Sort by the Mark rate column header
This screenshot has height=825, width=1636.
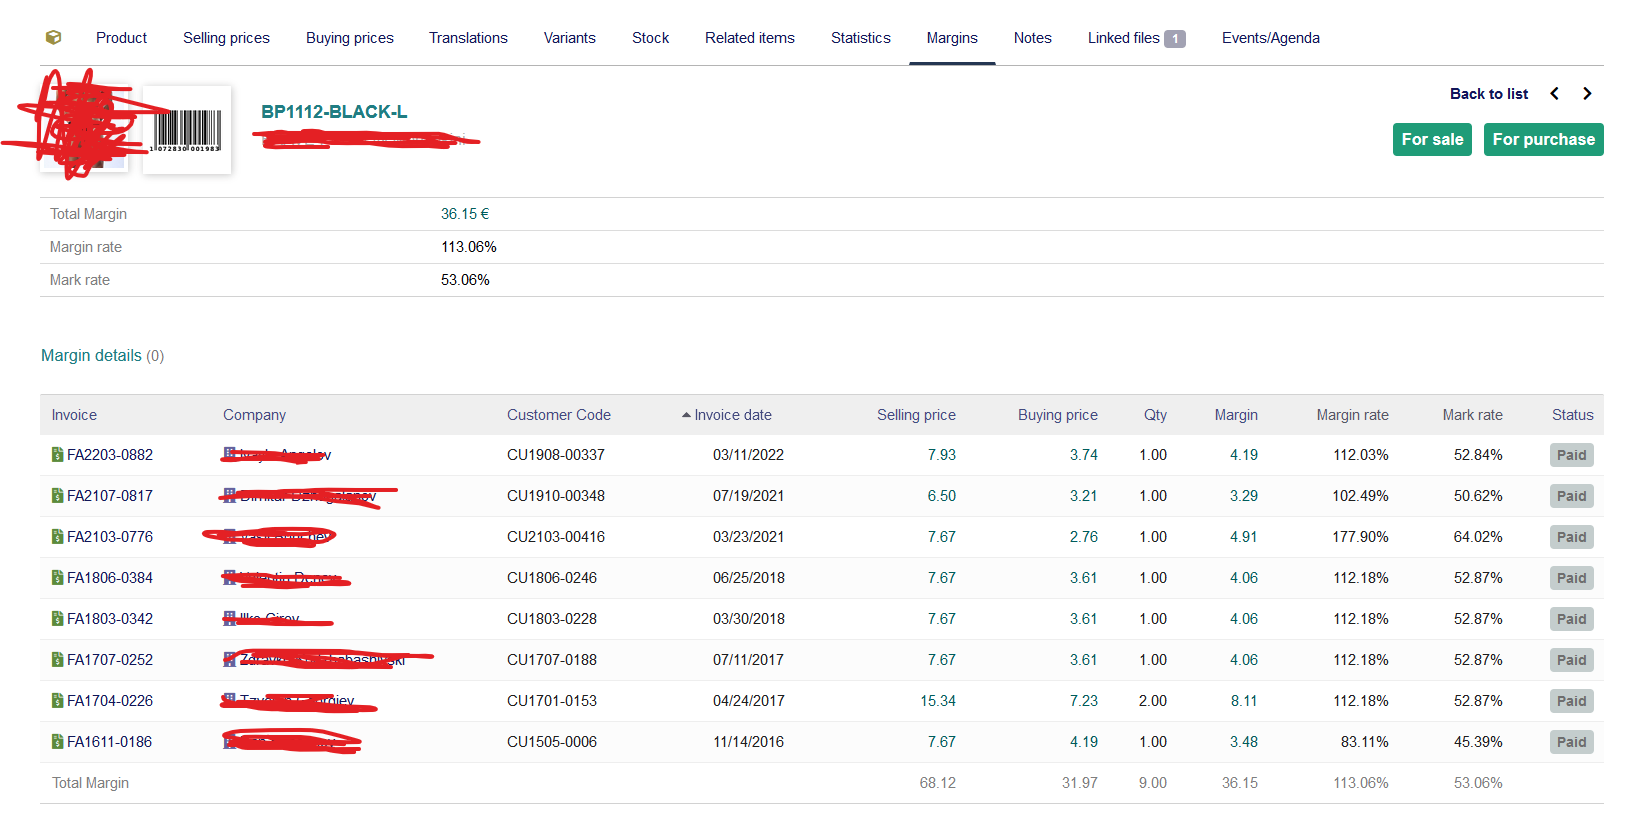pos(1472,415)
